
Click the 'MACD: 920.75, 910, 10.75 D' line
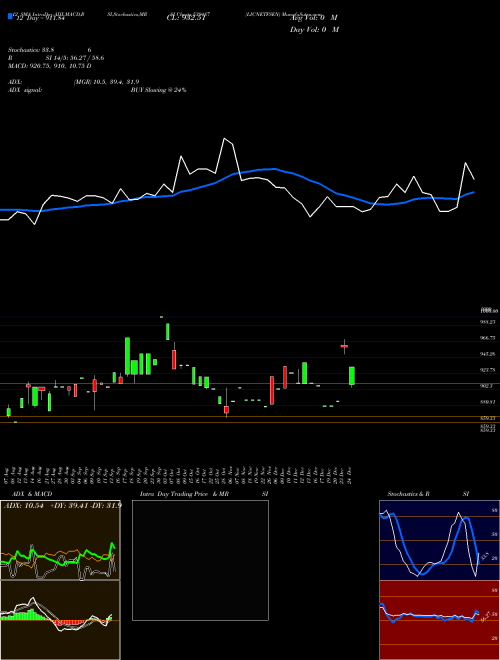pyautogui.click(x=50, y=66)
